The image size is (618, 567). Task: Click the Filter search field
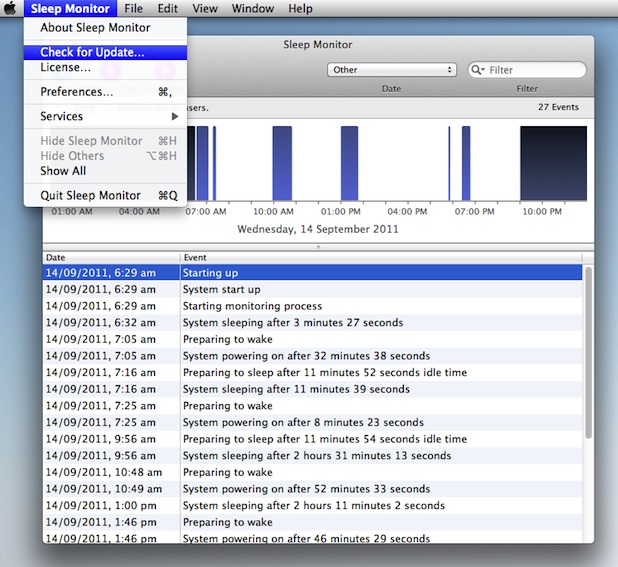[527, 70]
